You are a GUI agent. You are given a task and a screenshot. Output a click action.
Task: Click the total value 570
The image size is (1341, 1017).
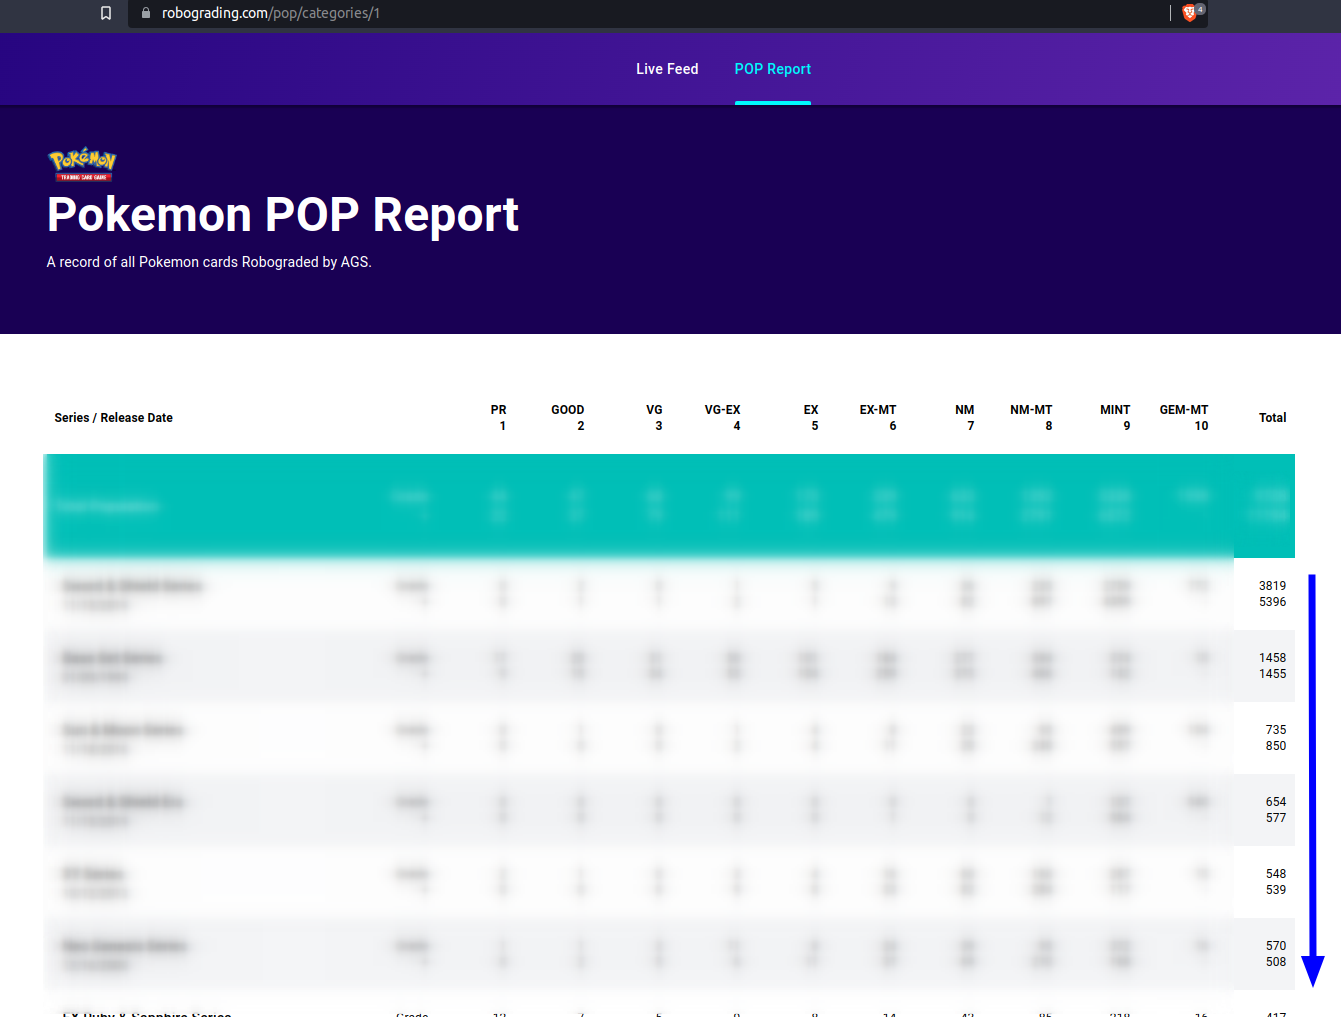1276,946
